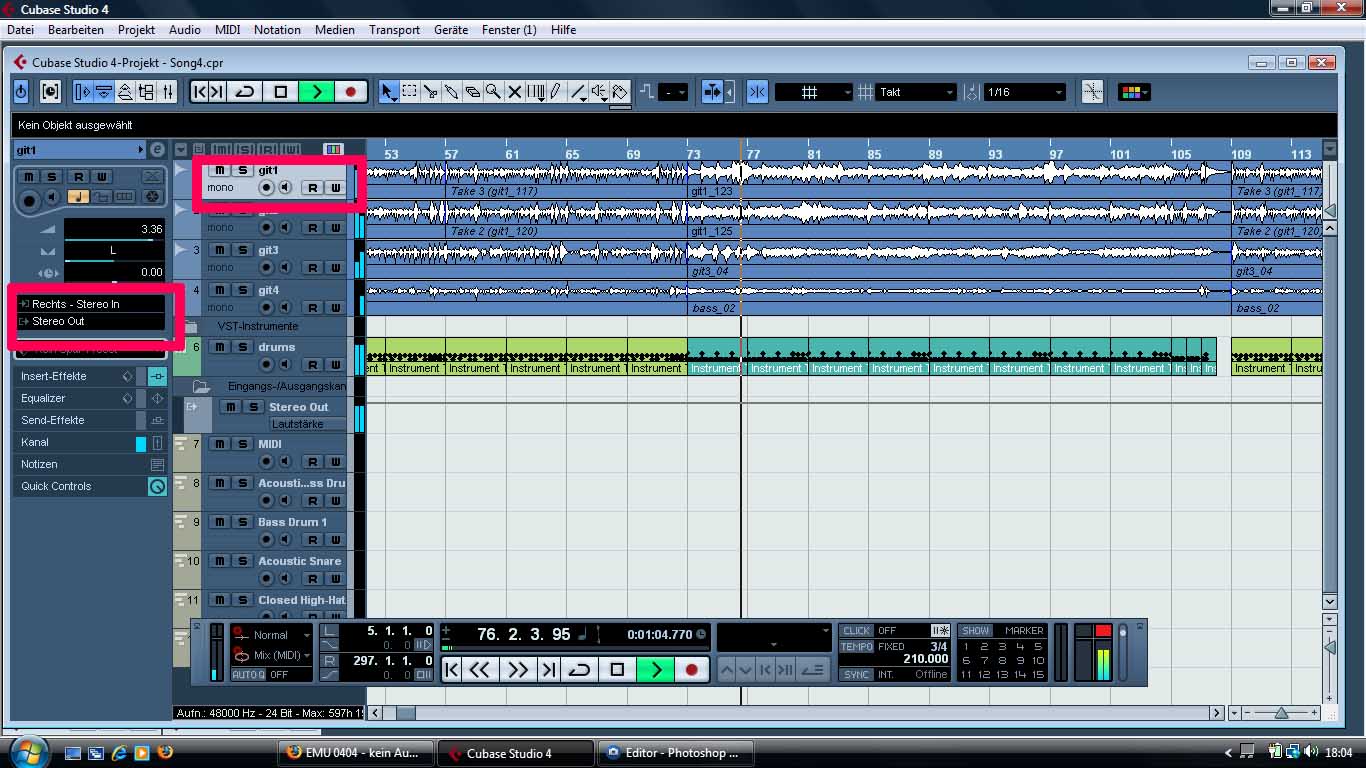Select the Zoom magnifier tool

click(494, 92)
